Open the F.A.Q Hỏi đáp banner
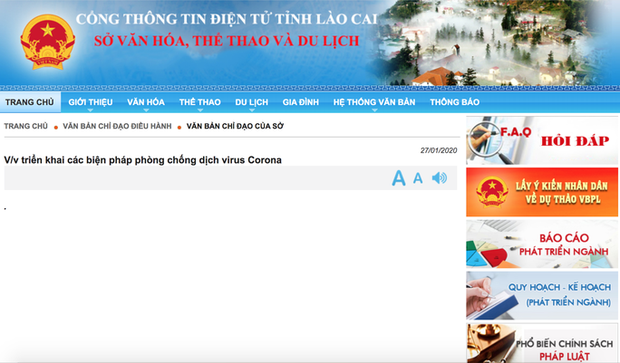 tap(542, 140)
